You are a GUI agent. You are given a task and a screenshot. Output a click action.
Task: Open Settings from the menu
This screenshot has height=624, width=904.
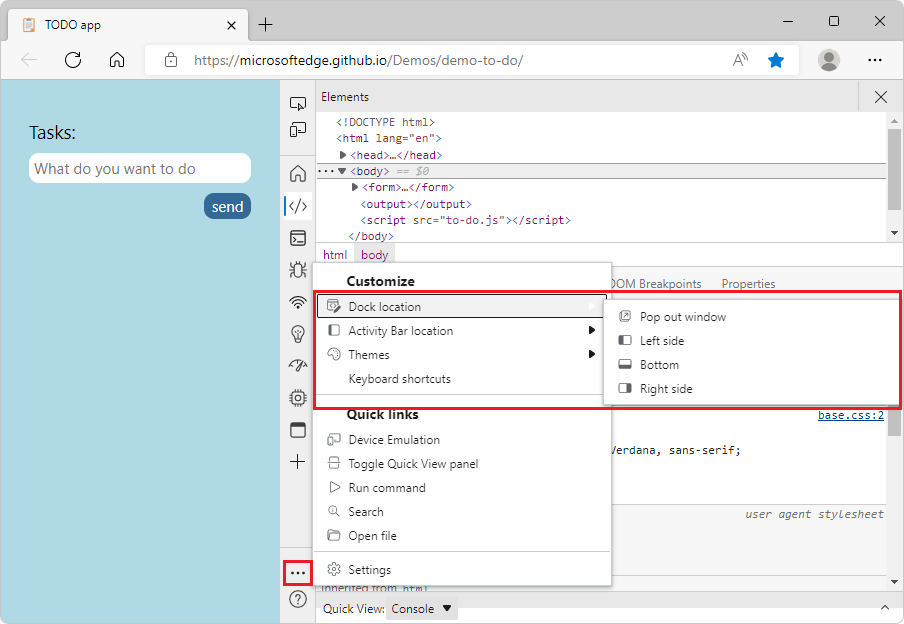(x=462, y=570)
